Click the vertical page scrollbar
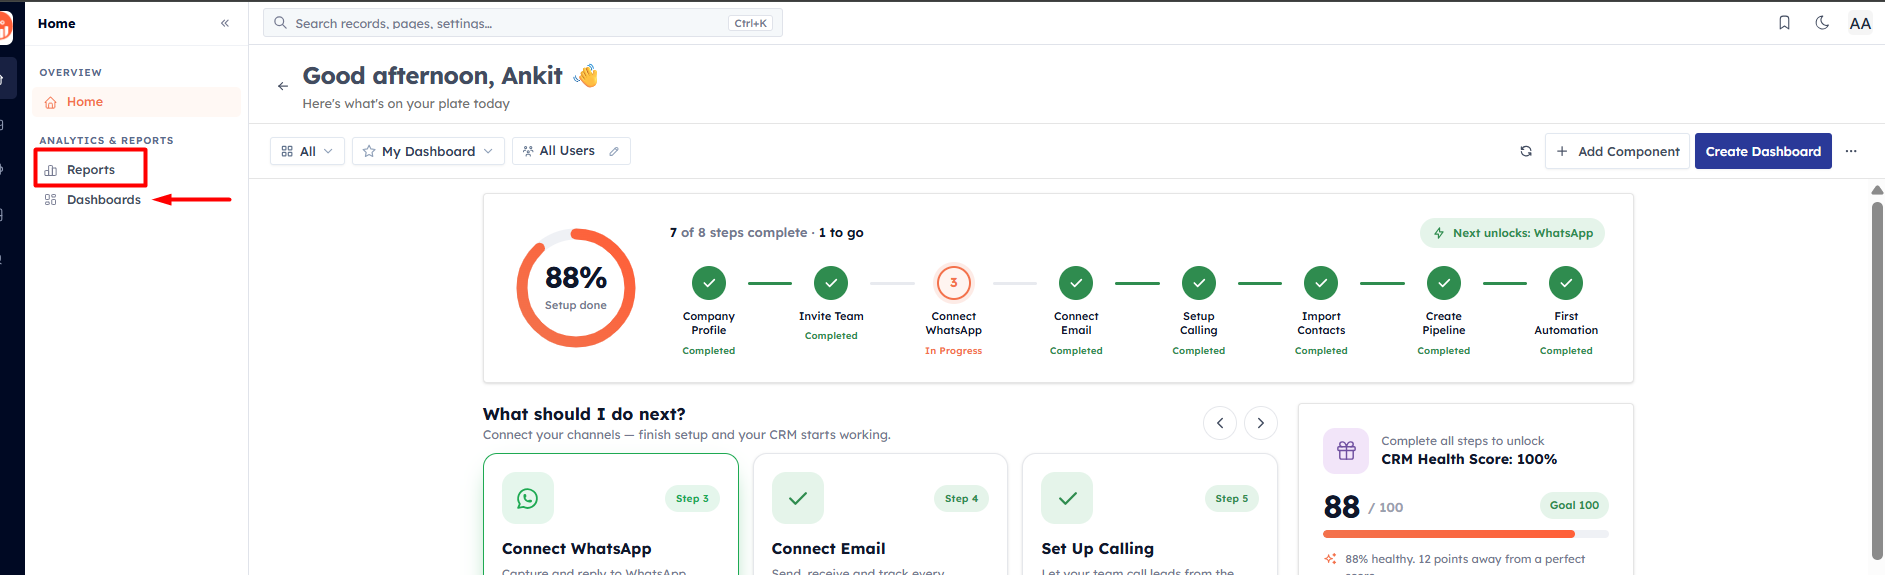This screenshot has height=575, width=1885. click(1877, 380)
